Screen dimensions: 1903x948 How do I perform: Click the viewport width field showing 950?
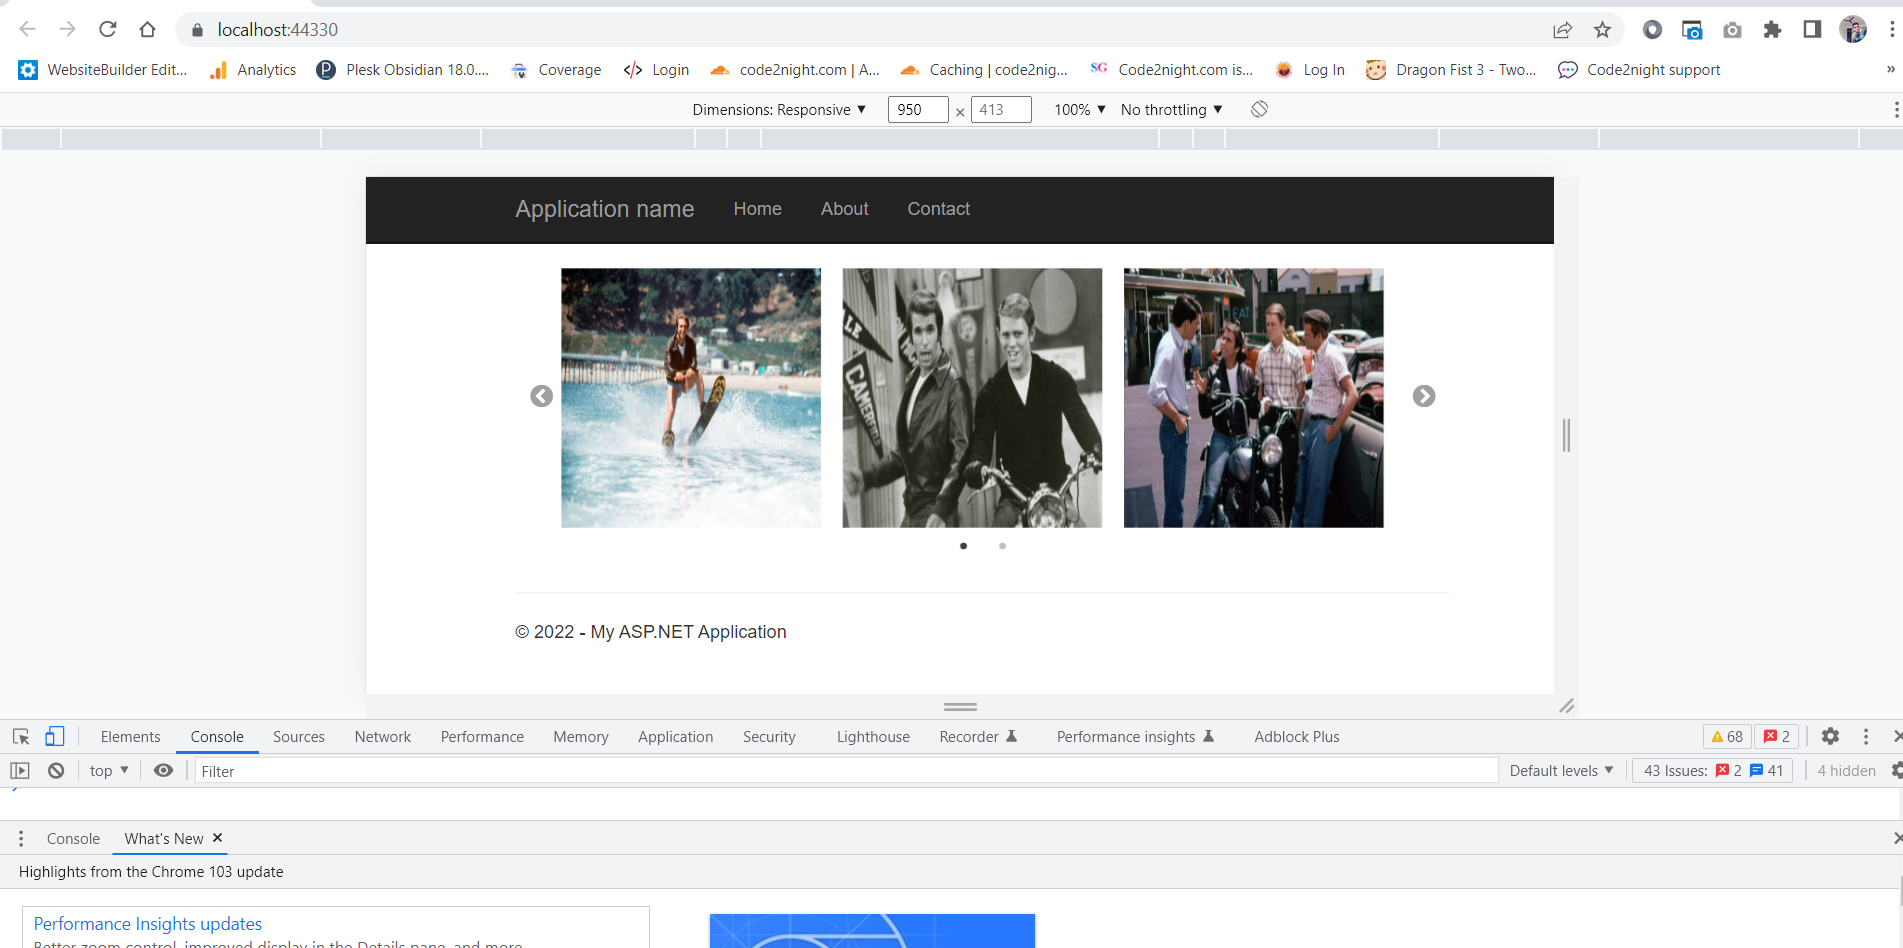pyautogui.click(x=918, y=110)
